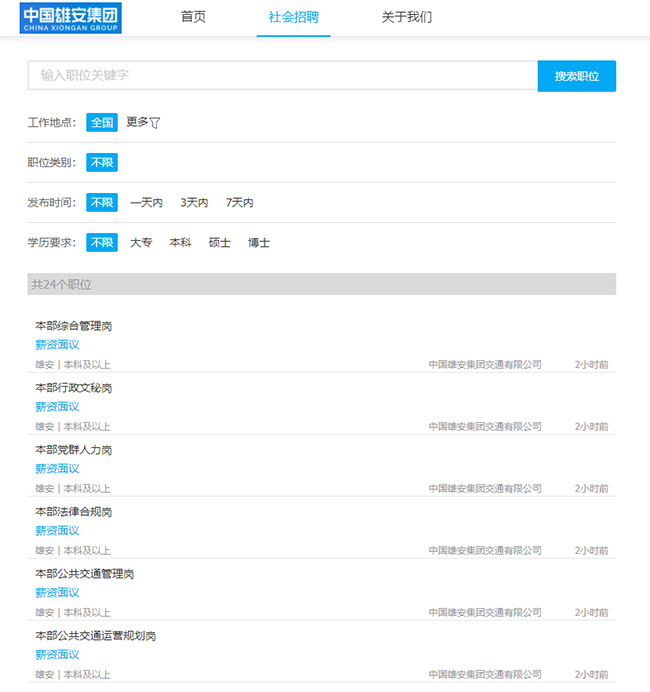Expand 更多 location filter
The image size is (650, 692).
(x=143, y=122)
